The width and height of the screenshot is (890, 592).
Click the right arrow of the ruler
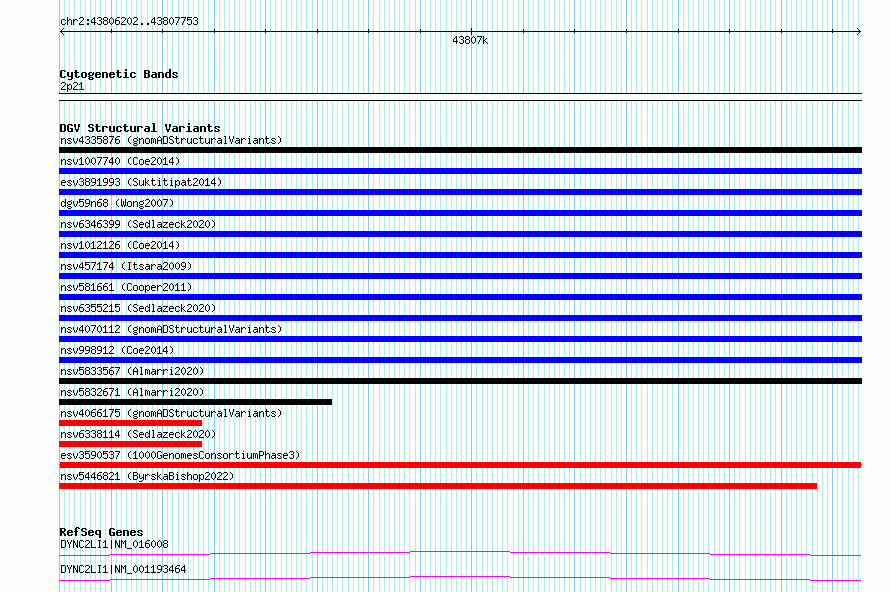tap(858, 32)
